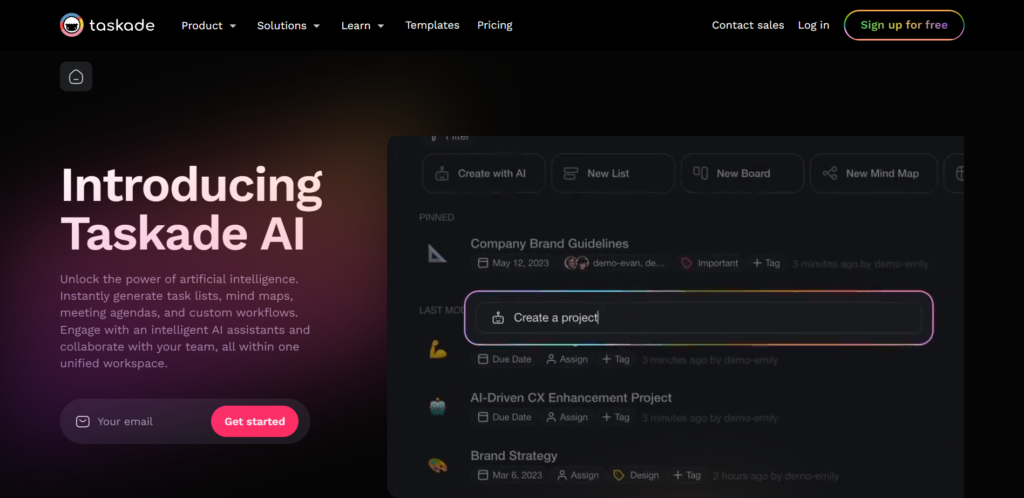Image resolution: width=1024 pixels, height=498 pixels.
Task: Click the New Mind Map icon
Action: [x=830, y=174]
